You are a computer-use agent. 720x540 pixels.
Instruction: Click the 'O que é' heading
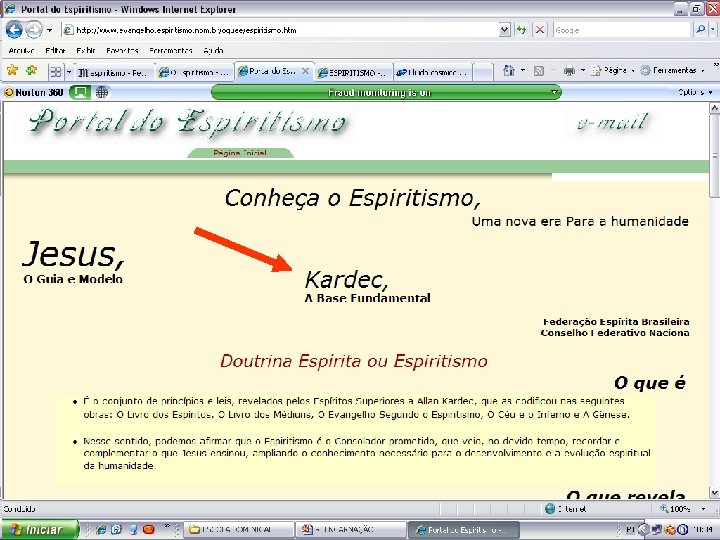pos(650,382)
